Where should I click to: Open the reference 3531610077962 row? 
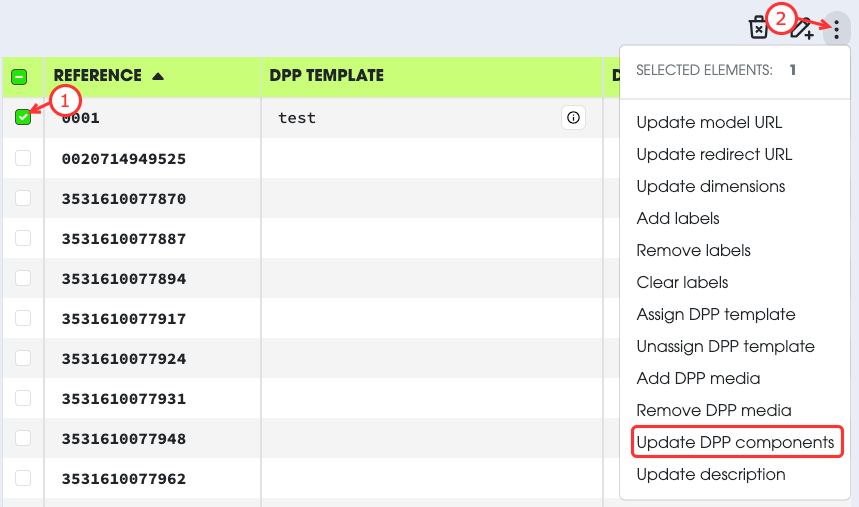point(124,479)
